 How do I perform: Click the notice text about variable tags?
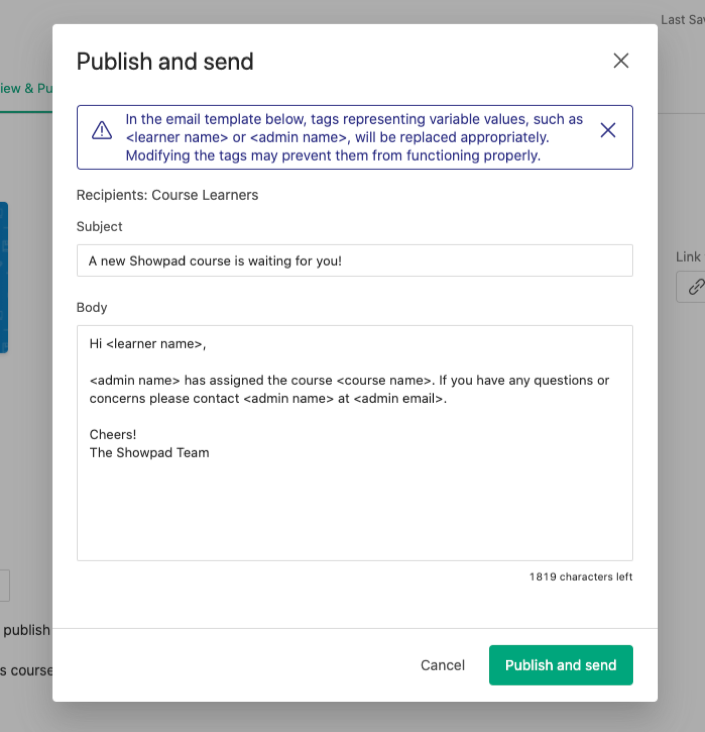pos(354,137)
